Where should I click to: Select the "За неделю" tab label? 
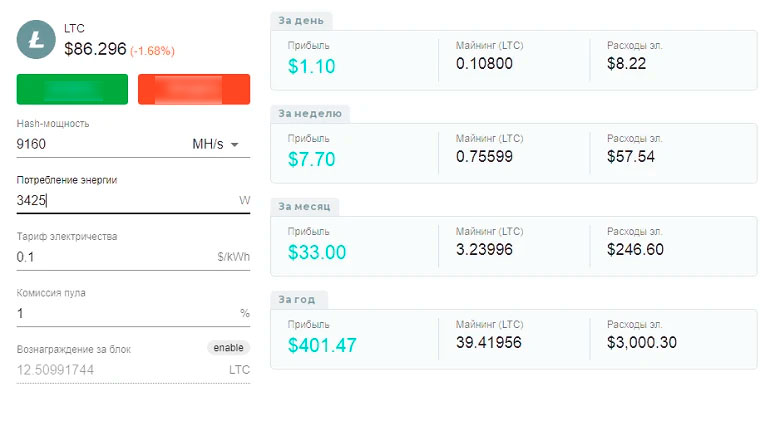coord(310,113)
